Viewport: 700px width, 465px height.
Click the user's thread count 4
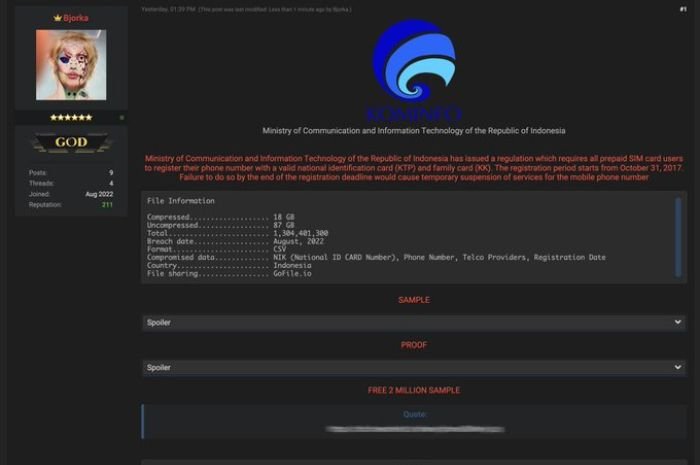click(110, 183)
